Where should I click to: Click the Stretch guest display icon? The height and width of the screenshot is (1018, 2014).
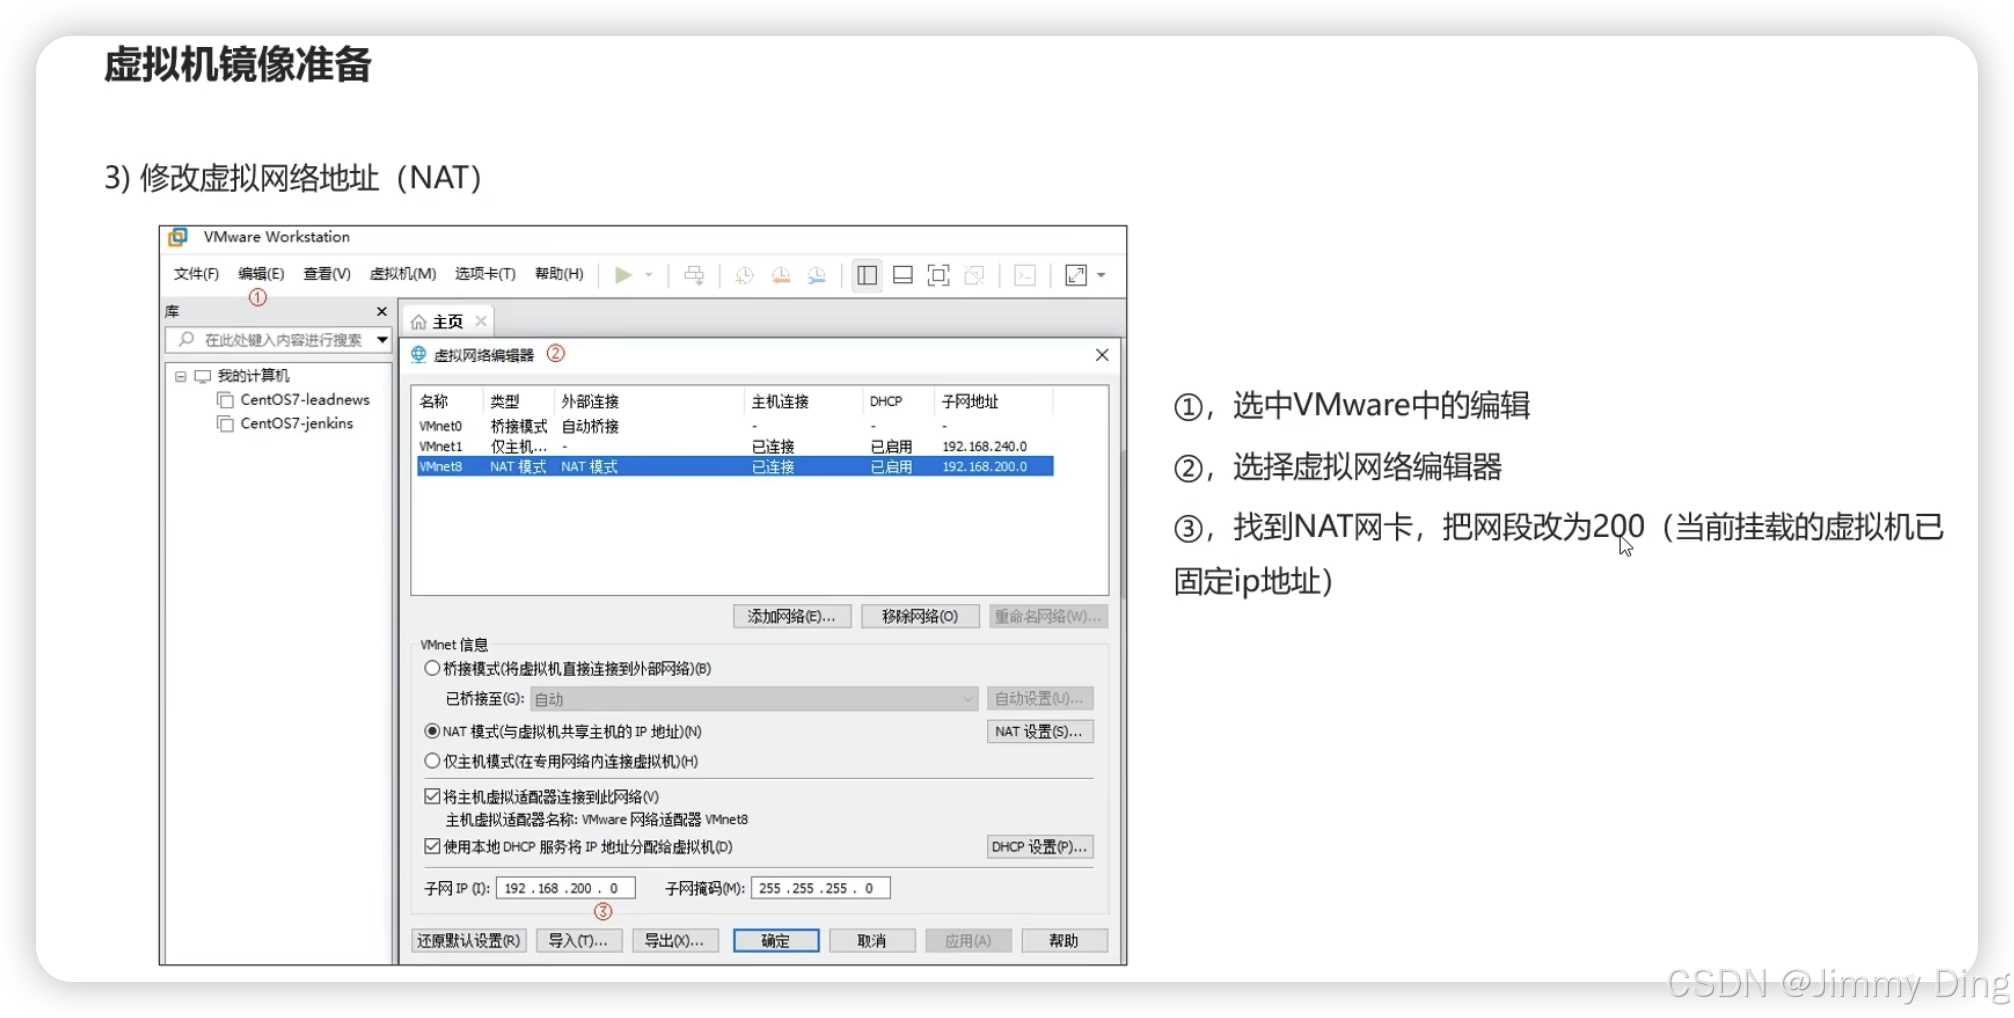[1076, 275]
